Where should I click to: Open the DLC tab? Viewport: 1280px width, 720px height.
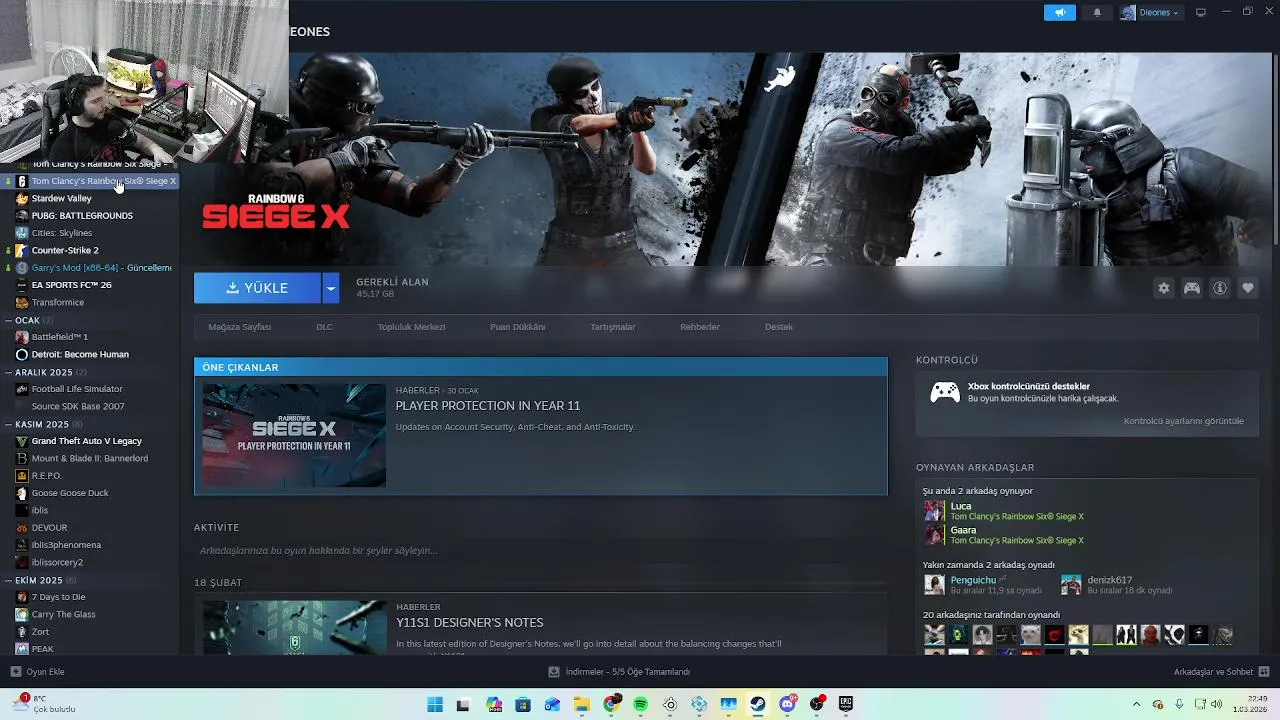coord(324,327)
